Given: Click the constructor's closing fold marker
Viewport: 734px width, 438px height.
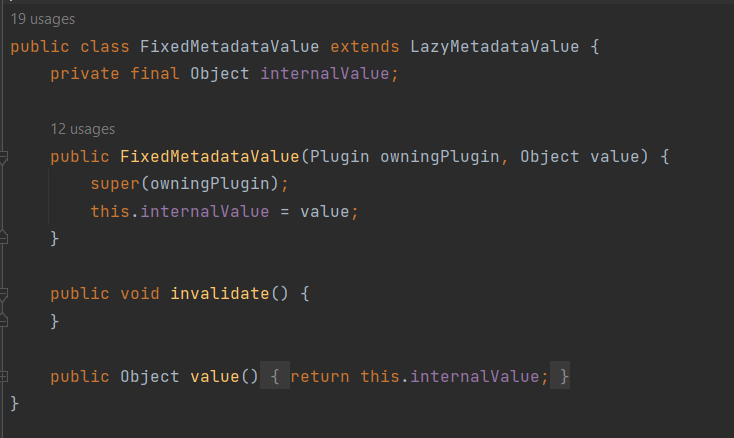Looking at the screenshot, I should tap(4, 239).
